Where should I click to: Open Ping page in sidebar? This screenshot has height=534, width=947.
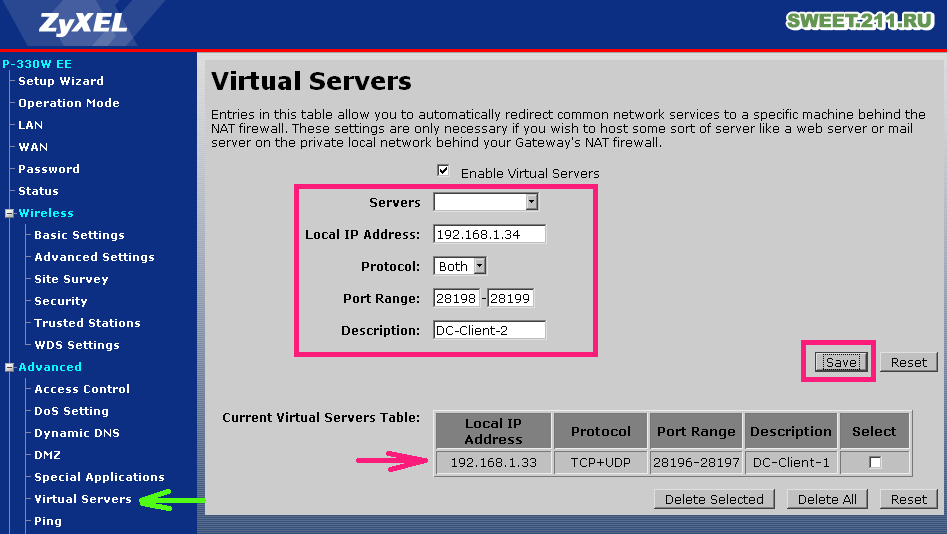48,521
